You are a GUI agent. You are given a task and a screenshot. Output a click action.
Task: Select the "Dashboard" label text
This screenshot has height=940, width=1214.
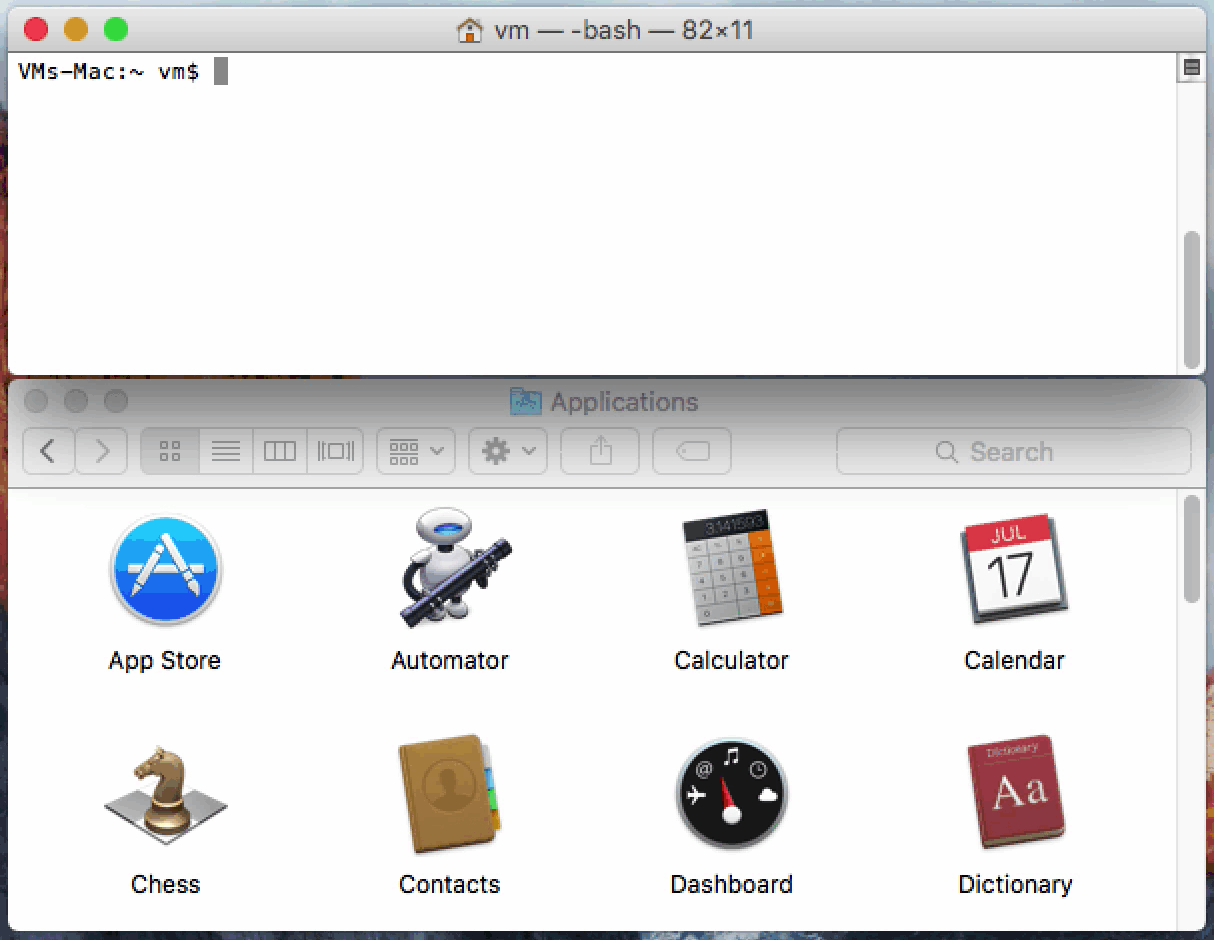point(731,885)
